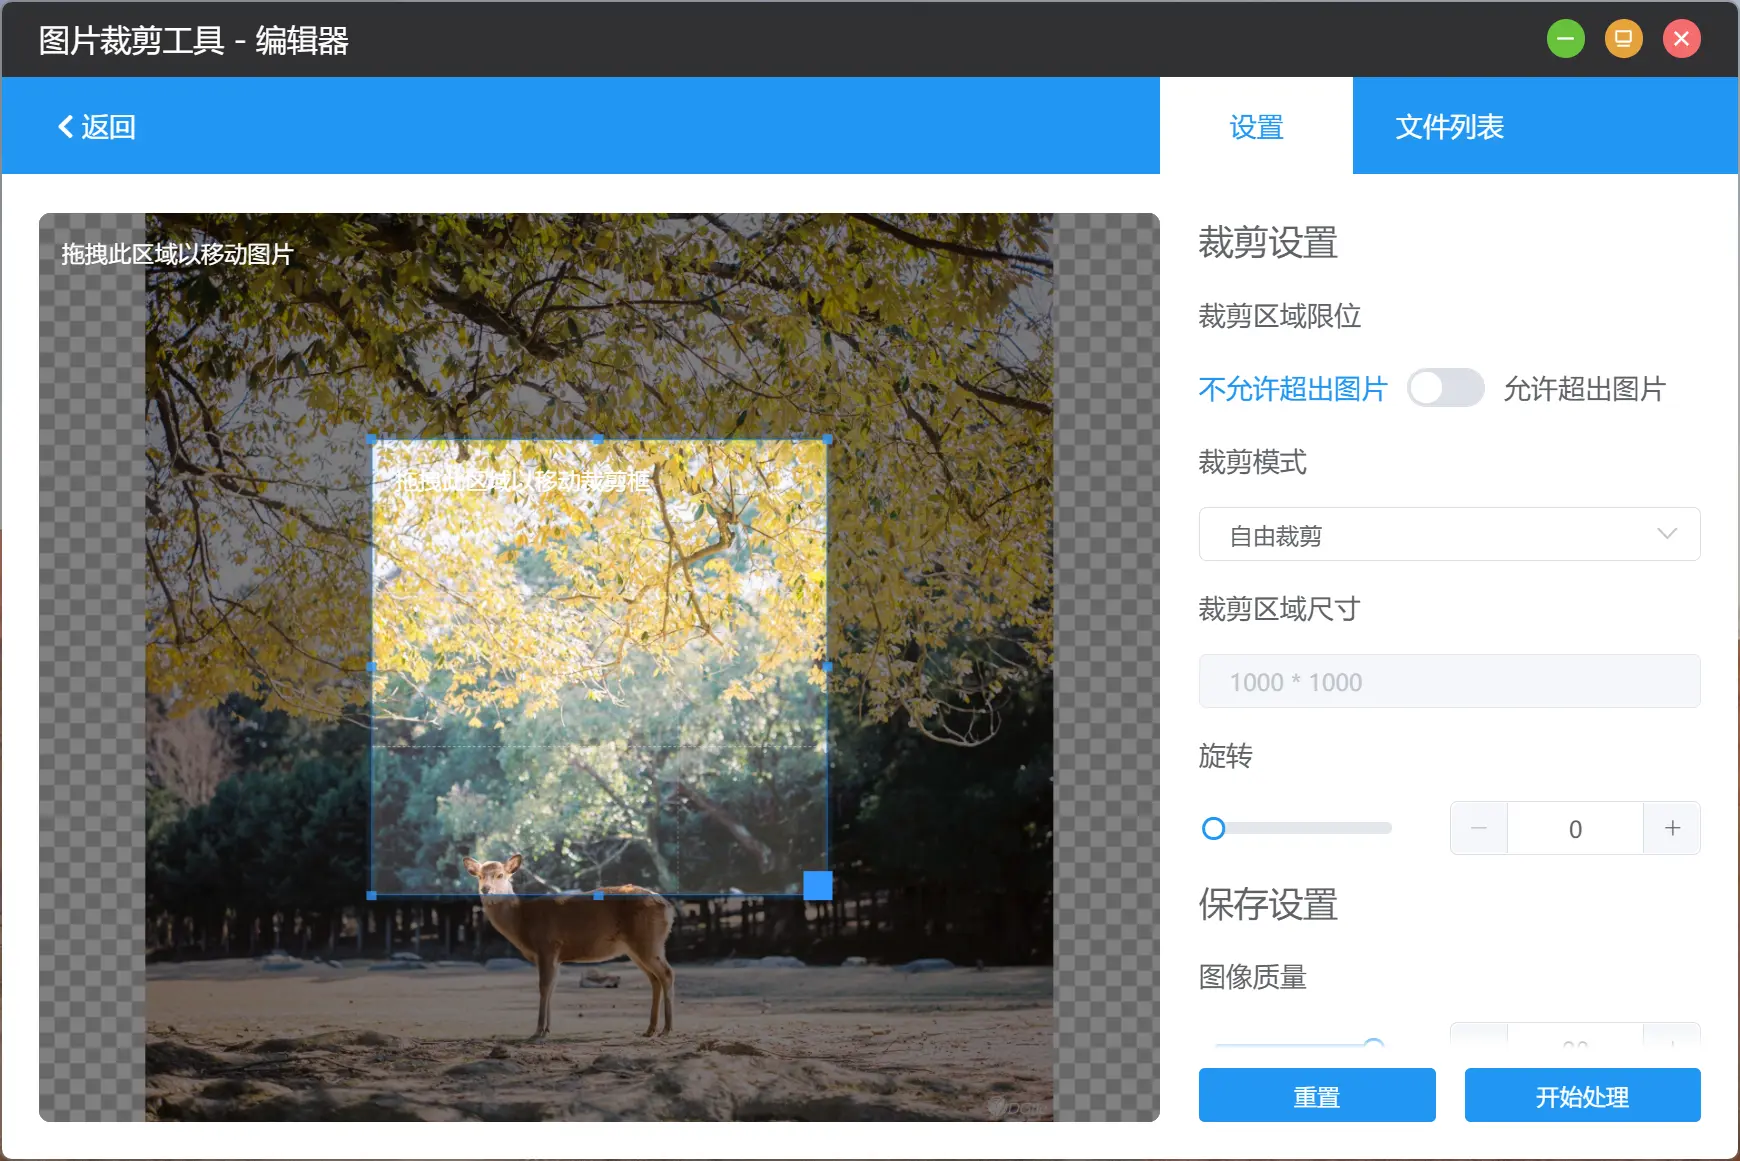Click the 重置 button to reset settings
The height and width of the screenshot is (1161, 1740).
[1316, 1096]
